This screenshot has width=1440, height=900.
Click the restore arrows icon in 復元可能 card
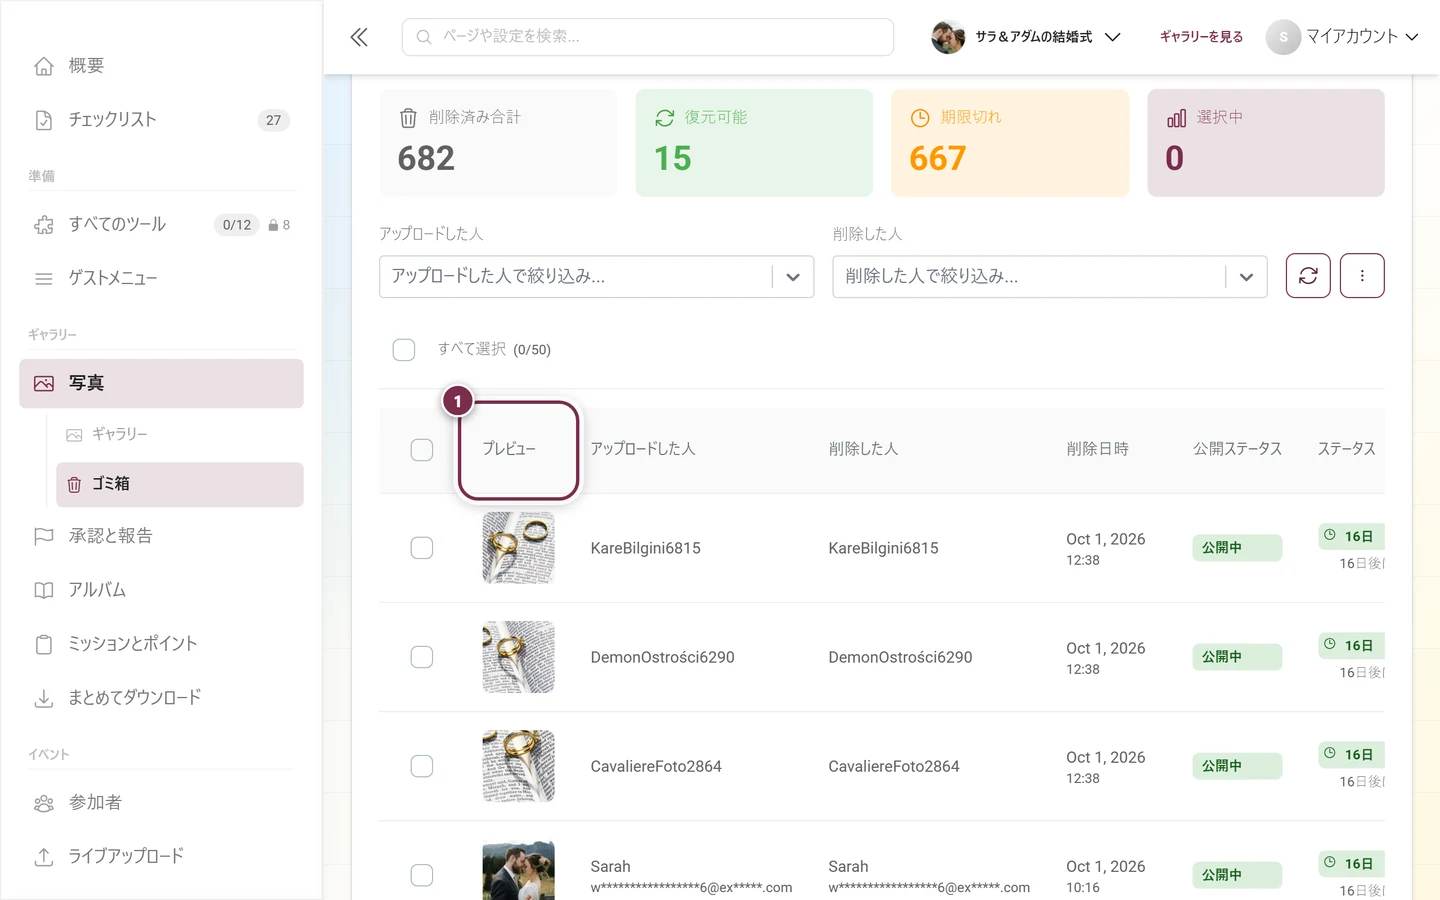665,118
